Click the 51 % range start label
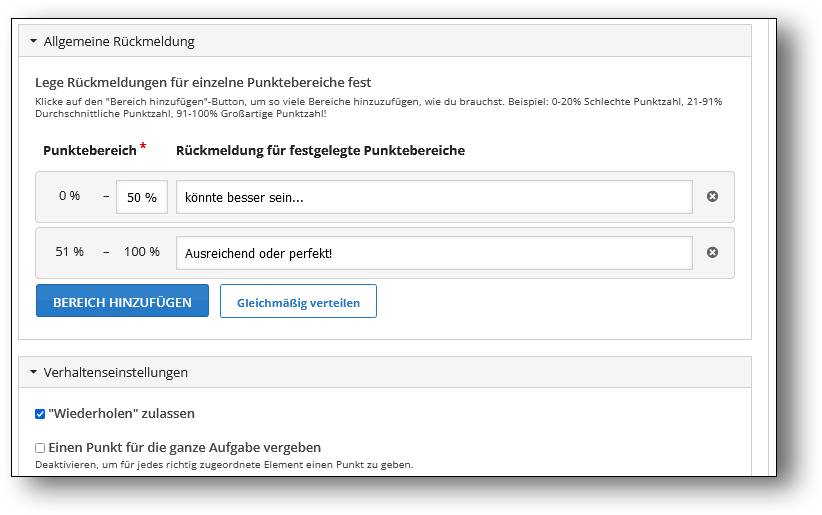 pyautogui.click(x=70, y=252)
